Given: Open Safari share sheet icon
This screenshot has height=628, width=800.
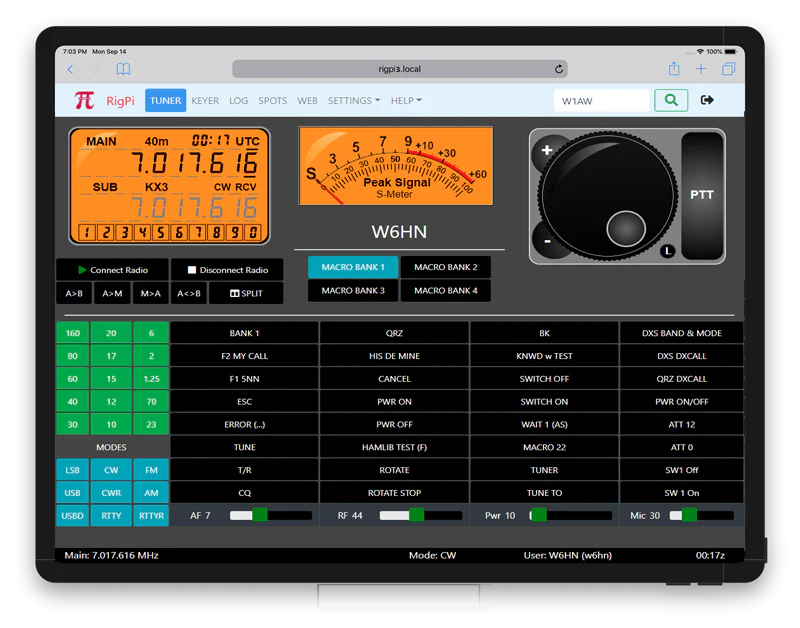Looking at the screenshot, I should point(674,68).
